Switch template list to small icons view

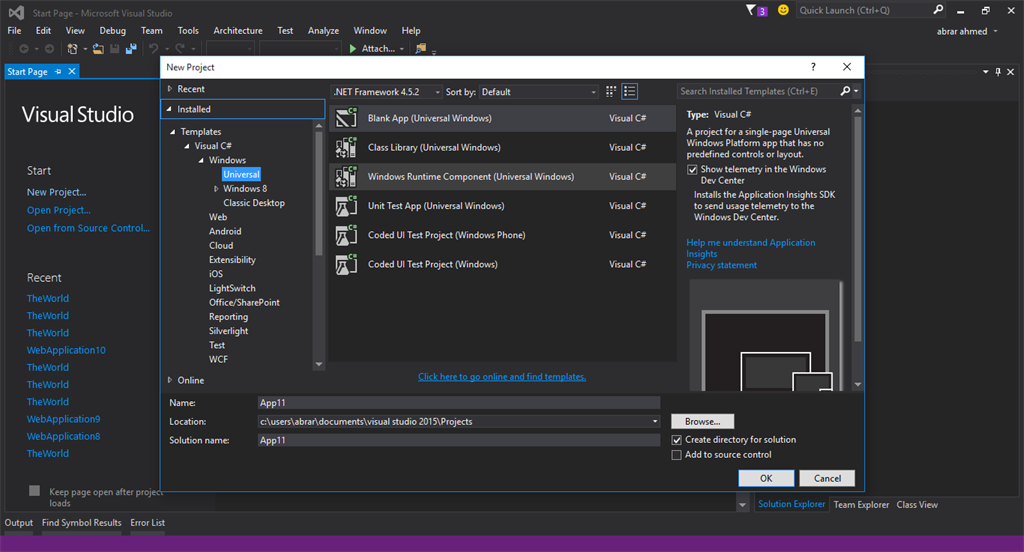click(x=611, y=92)
